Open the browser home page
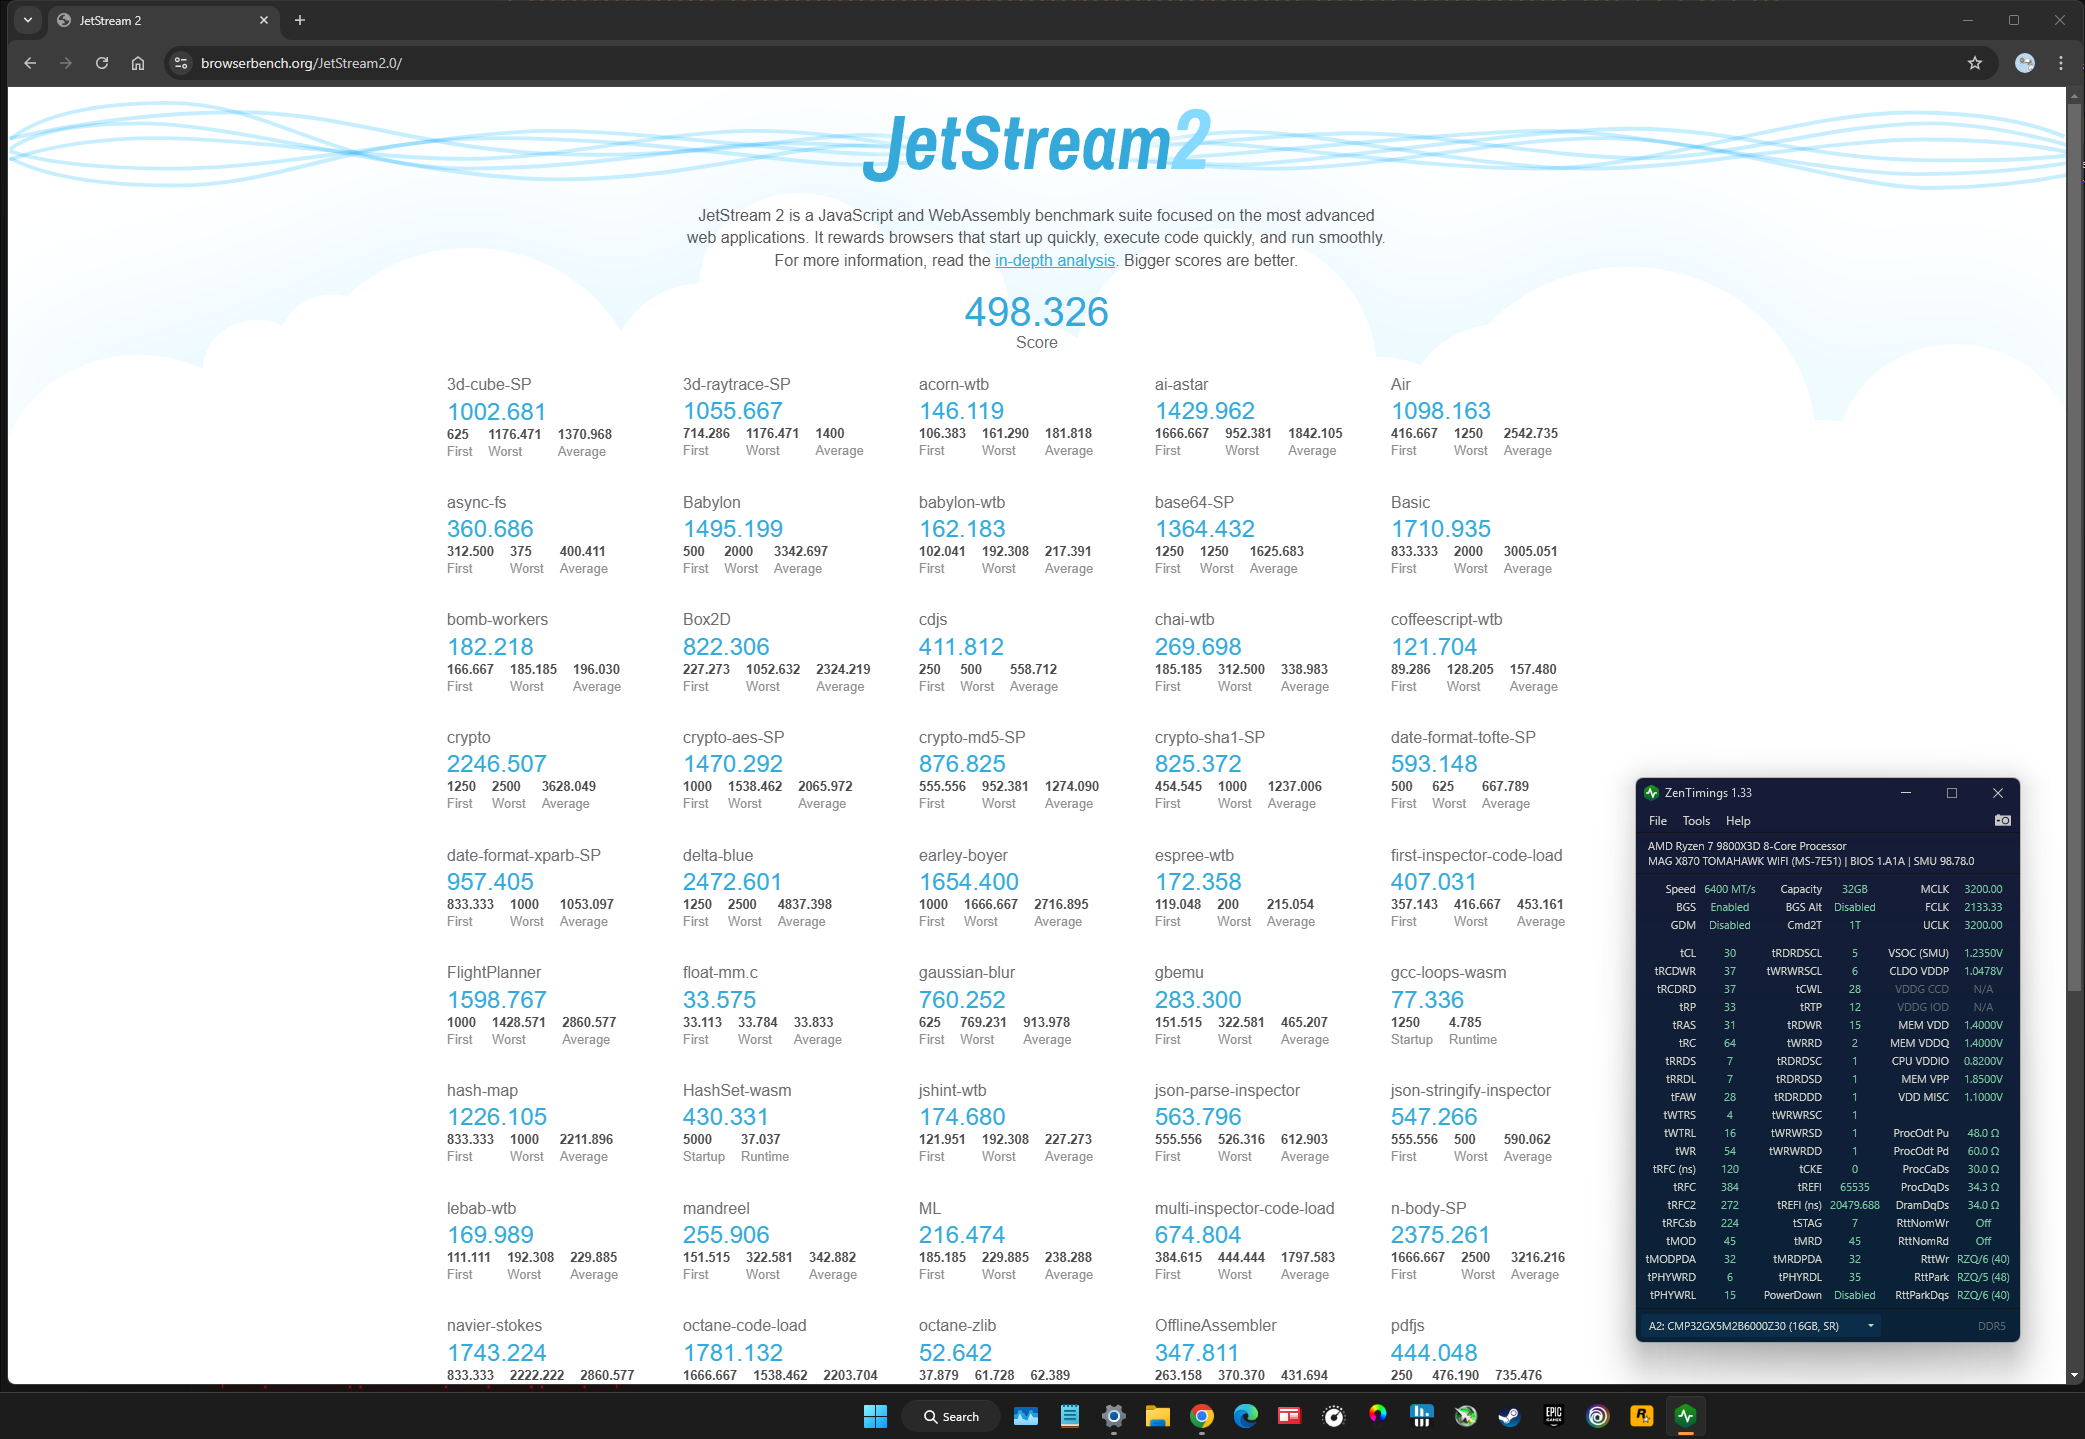Screen dimensions: 2085x1439 pyautogui.click(x=138, y=63)
